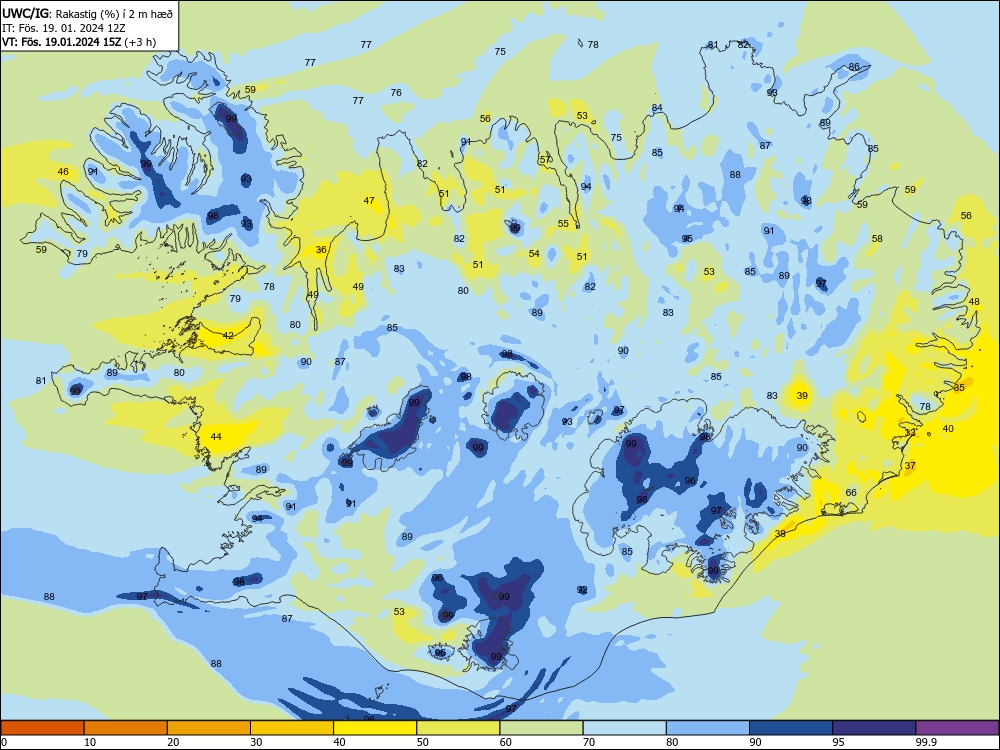This screenshot has height=750, width=1000.
Task: Click the map humidity value '47'
Action: coord(369,200)
